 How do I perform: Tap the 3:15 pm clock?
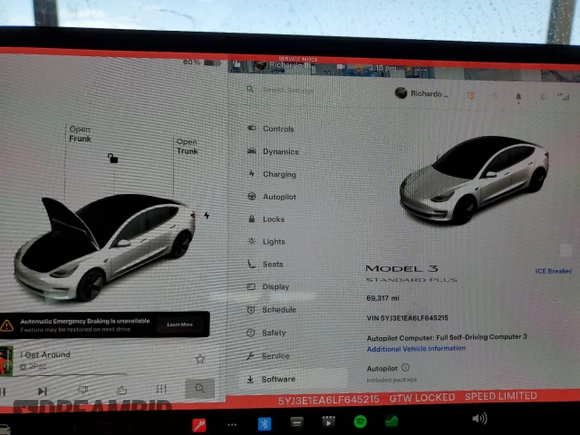[382, 68]
